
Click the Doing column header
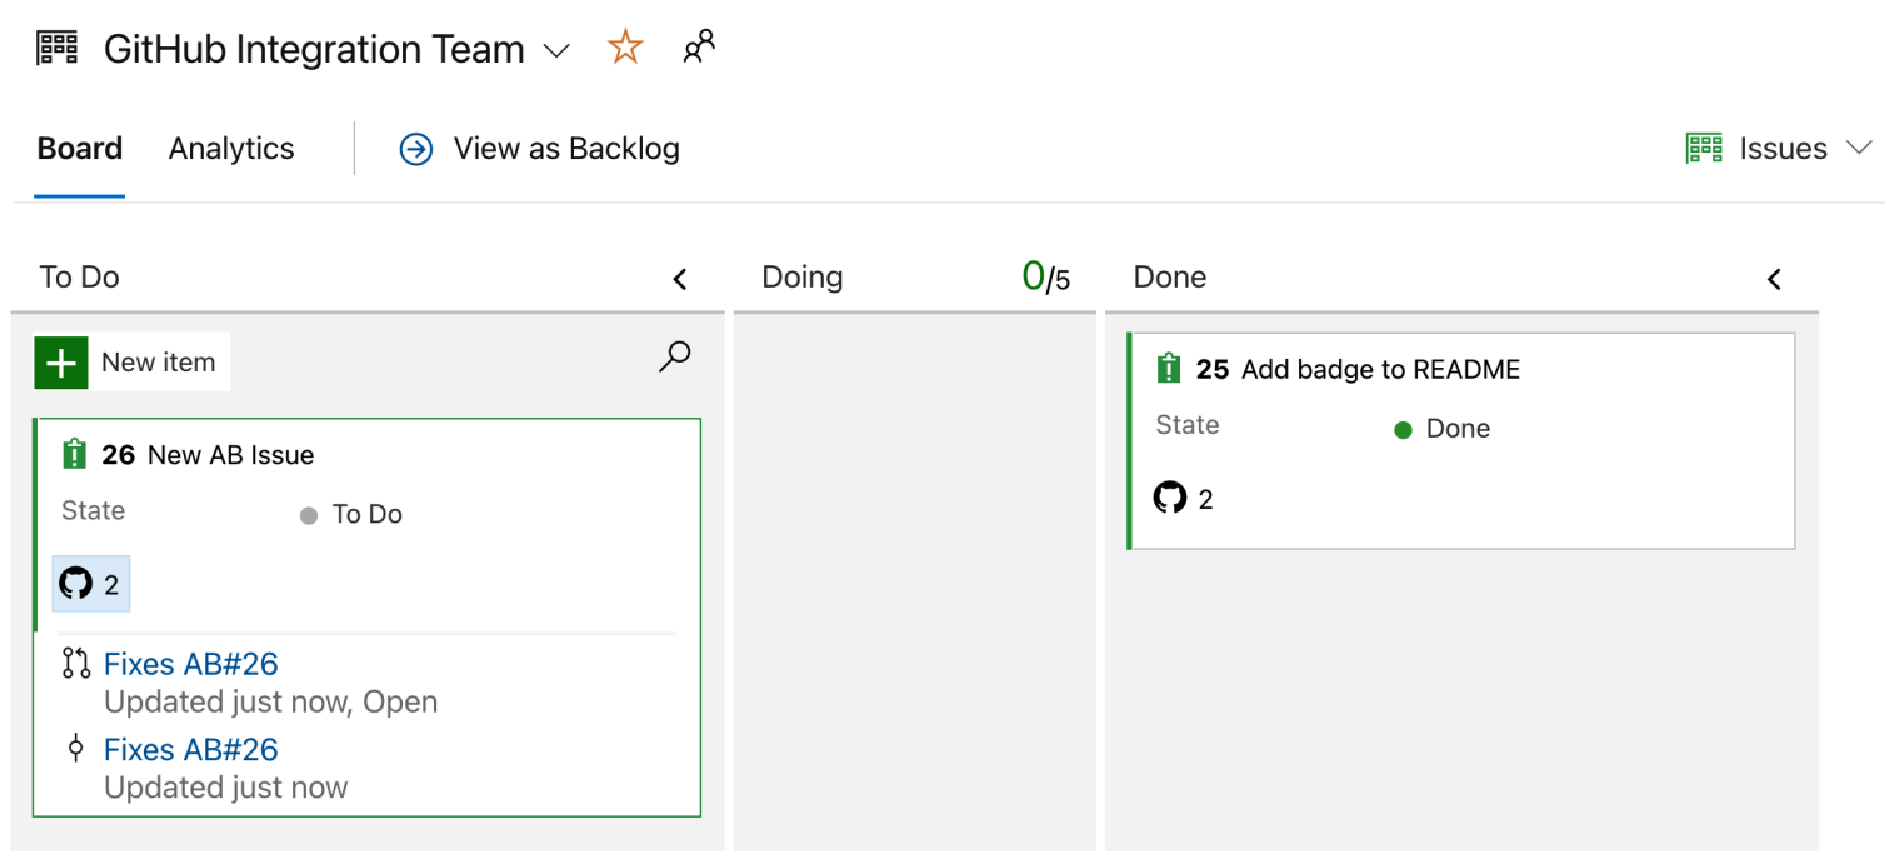click(802, 277)
